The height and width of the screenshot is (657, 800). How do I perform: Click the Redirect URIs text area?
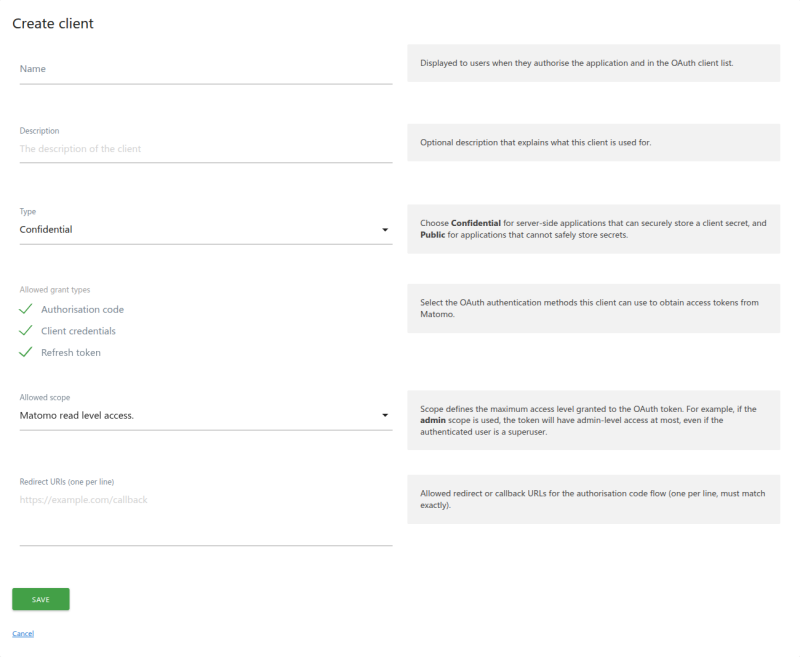click(200, 510)
